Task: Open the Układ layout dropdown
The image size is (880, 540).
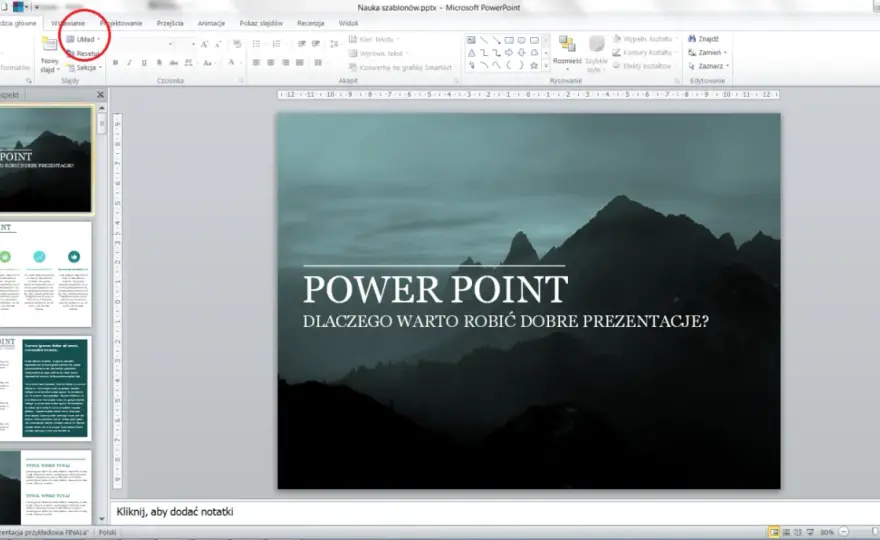Action: tap(83, 39)
